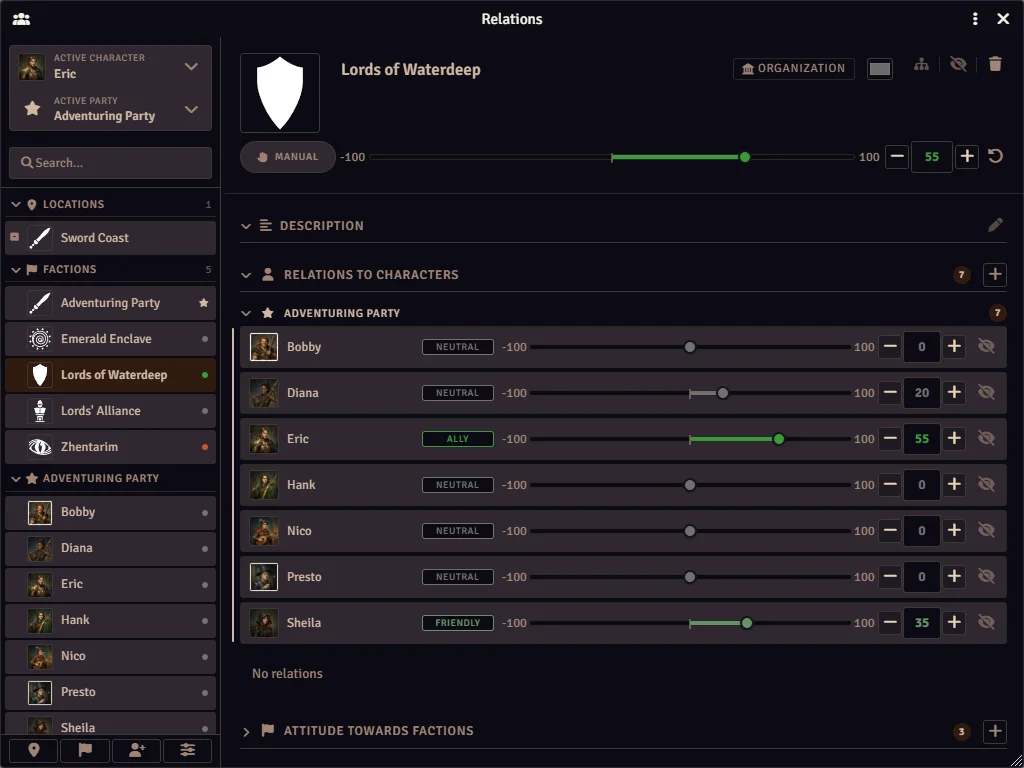The image size is (1024, 768).
Task: Select Lords of Waterdeep in faction list
Action: (x=110, y=375)
